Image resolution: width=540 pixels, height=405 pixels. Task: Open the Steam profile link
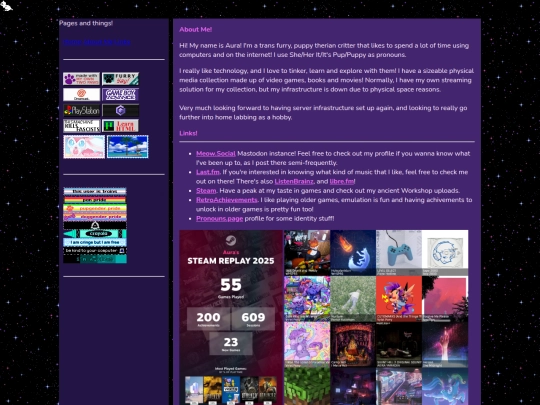(x=206, y=191)
